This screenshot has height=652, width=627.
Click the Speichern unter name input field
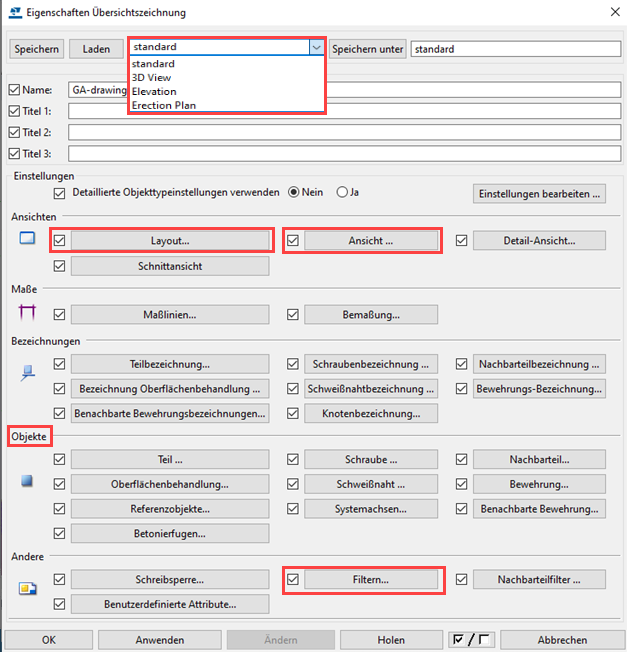point(516,49)
